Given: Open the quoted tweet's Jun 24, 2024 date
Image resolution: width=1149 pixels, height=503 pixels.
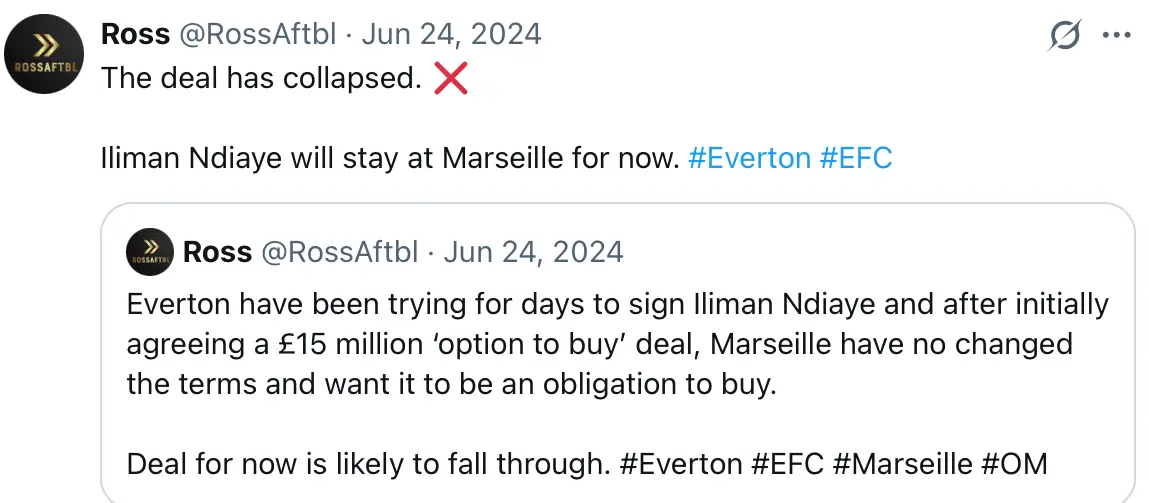Looking at the screenshot, I should click(x=533, y=251).
